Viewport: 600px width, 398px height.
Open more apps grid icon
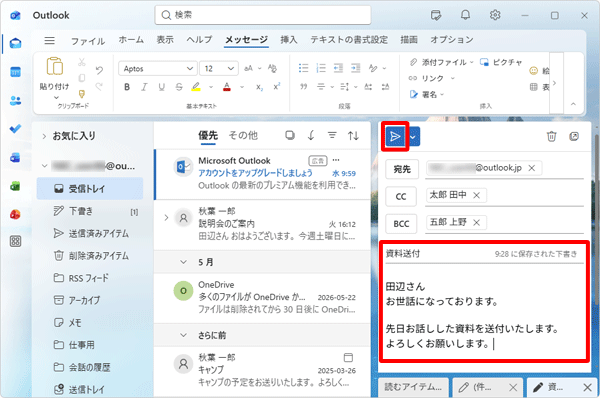pyautogui.click(x=15, y=241)
